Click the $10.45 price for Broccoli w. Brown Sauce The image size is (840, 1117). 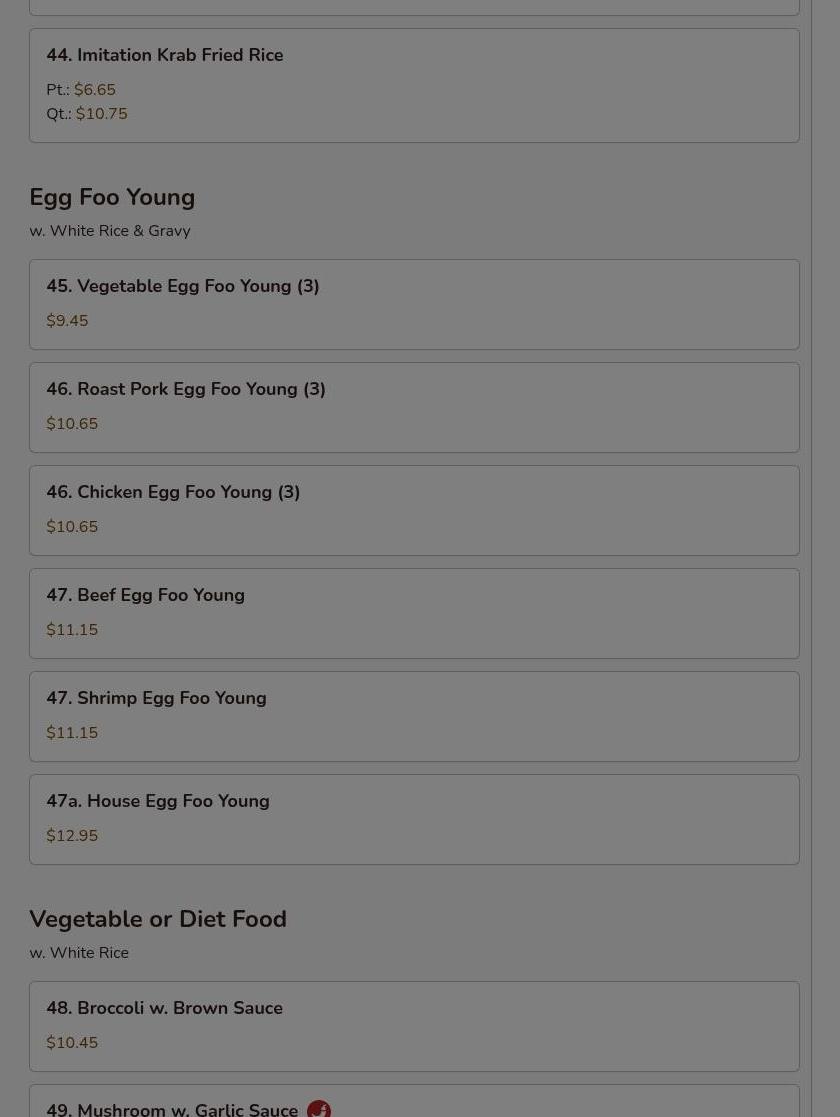coord(72,1043)
